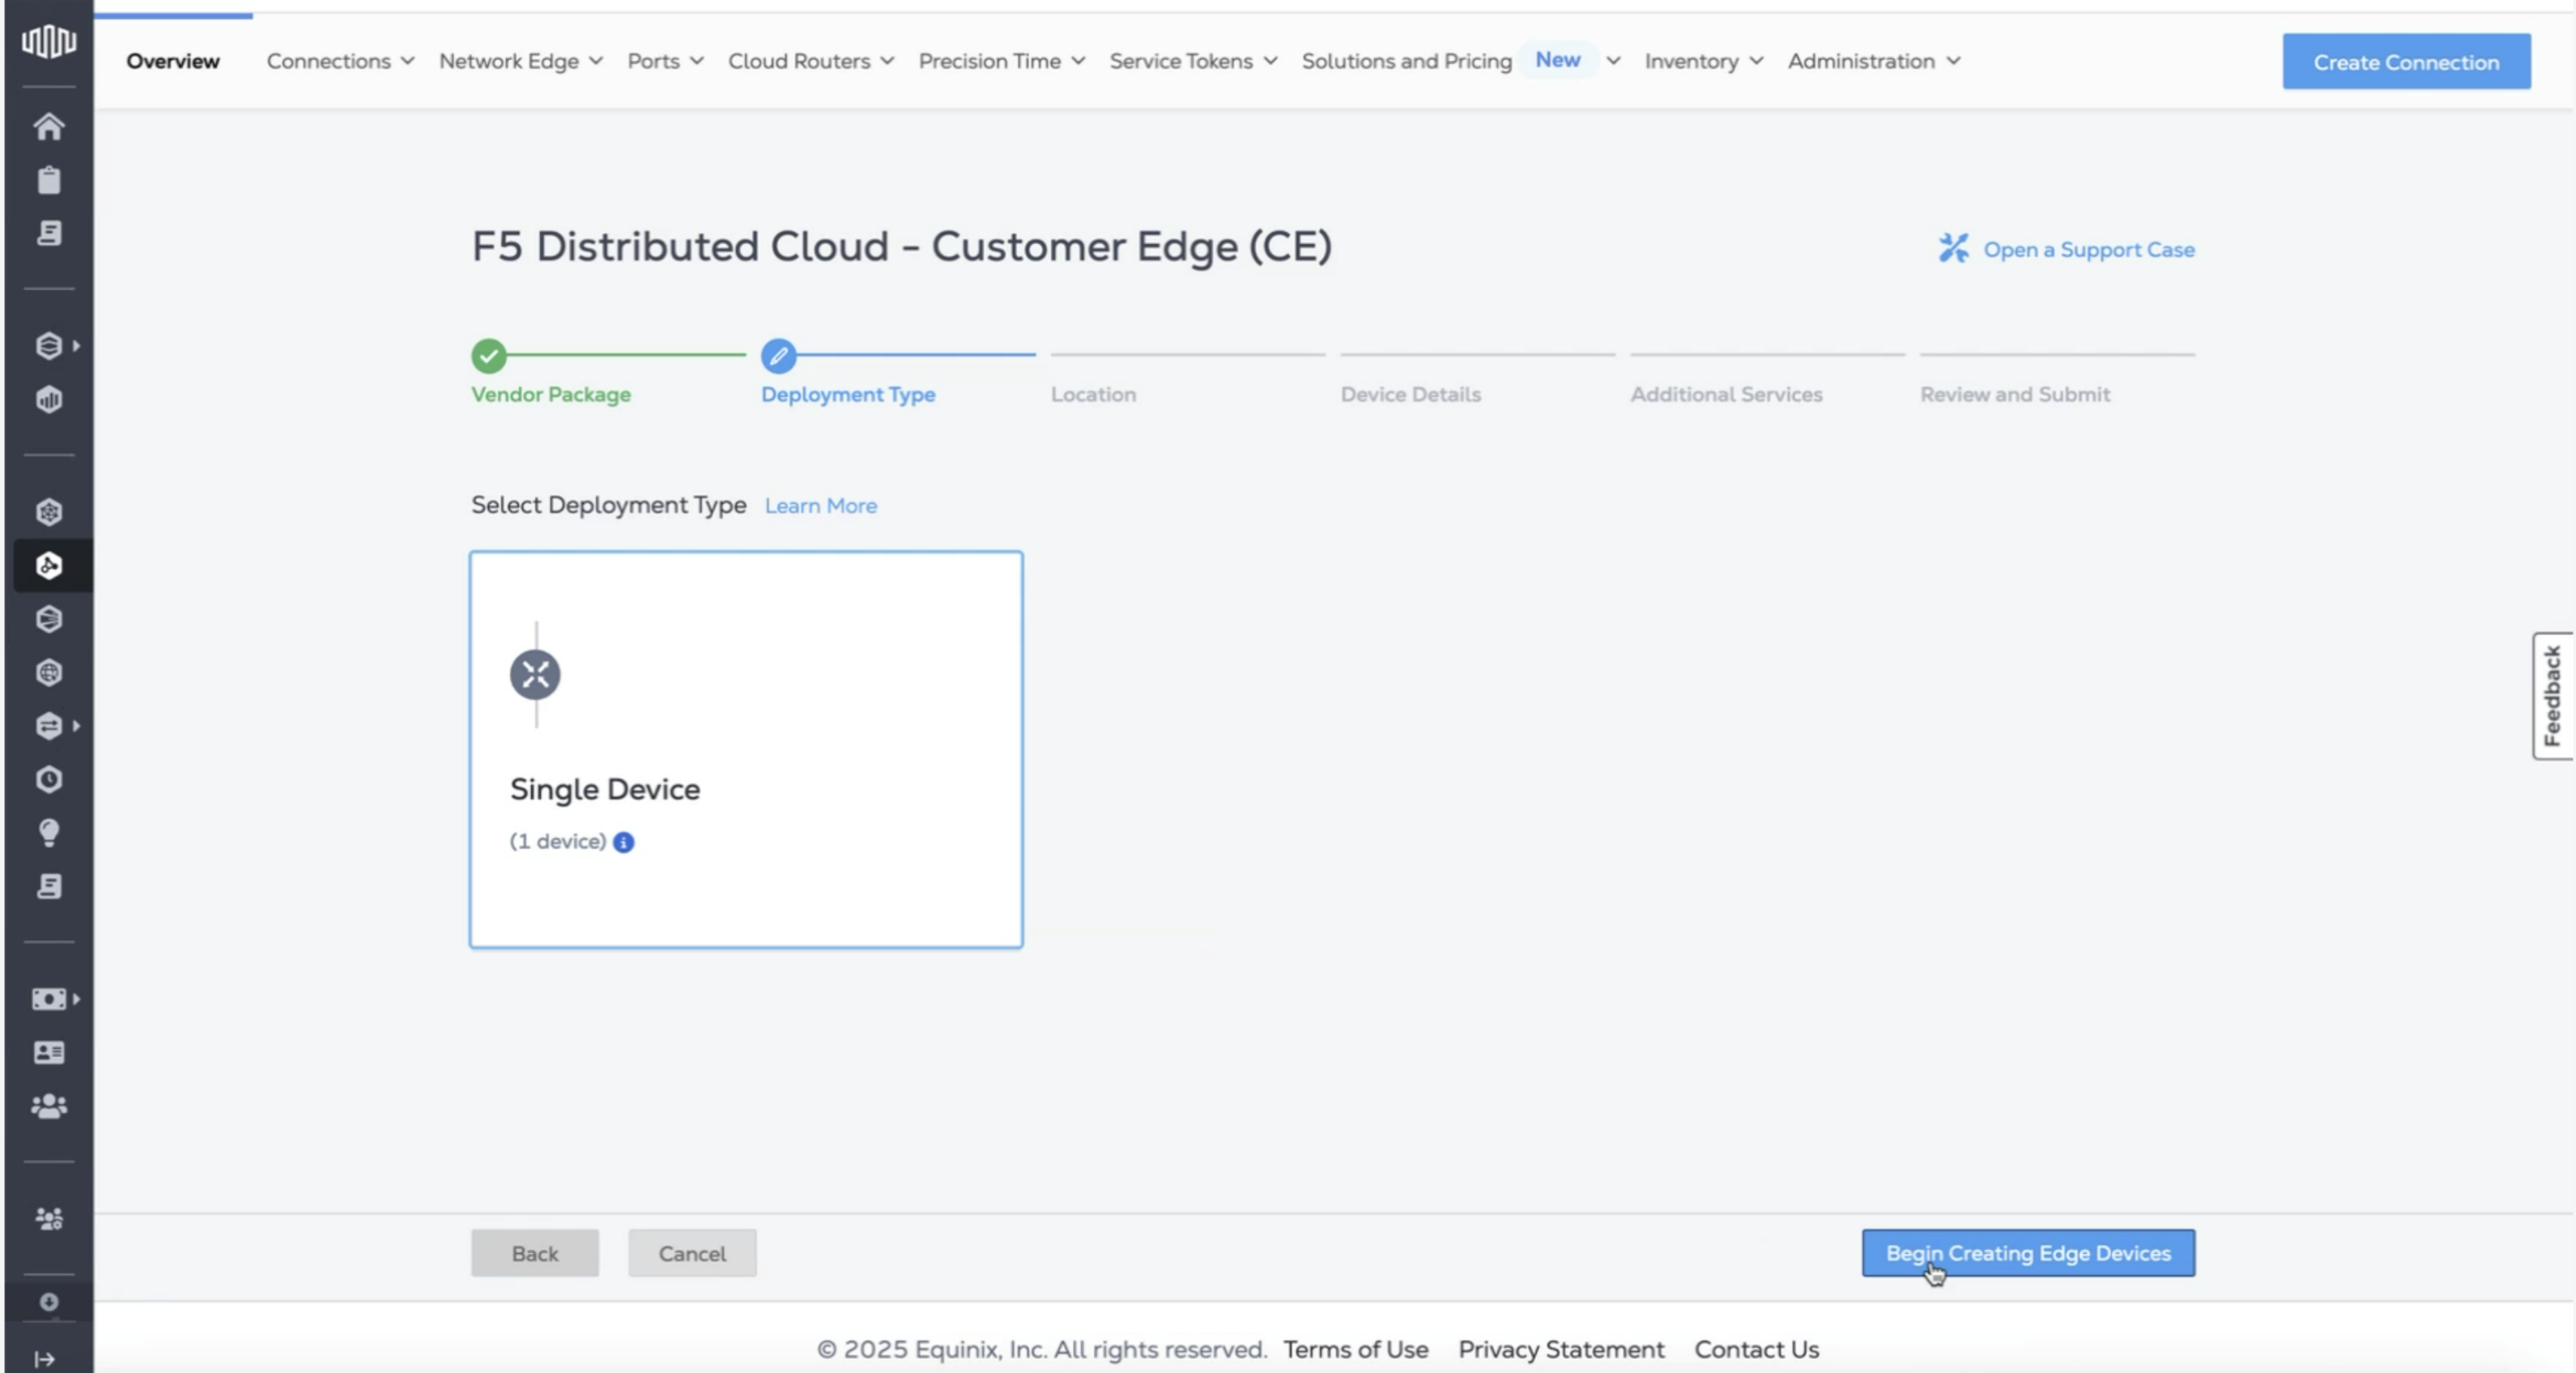
Task: Click the home icon in sidebar
Action: 48,127
